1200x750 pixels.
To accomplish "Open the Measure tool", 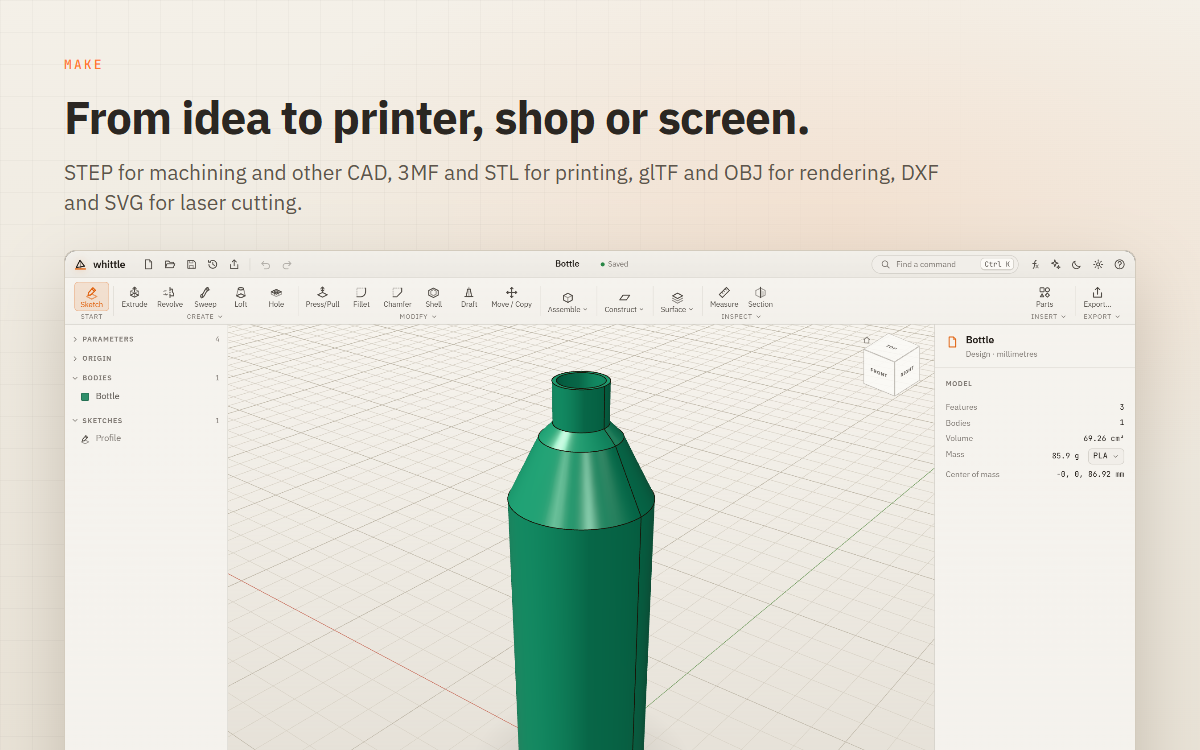I will (724, 297).
